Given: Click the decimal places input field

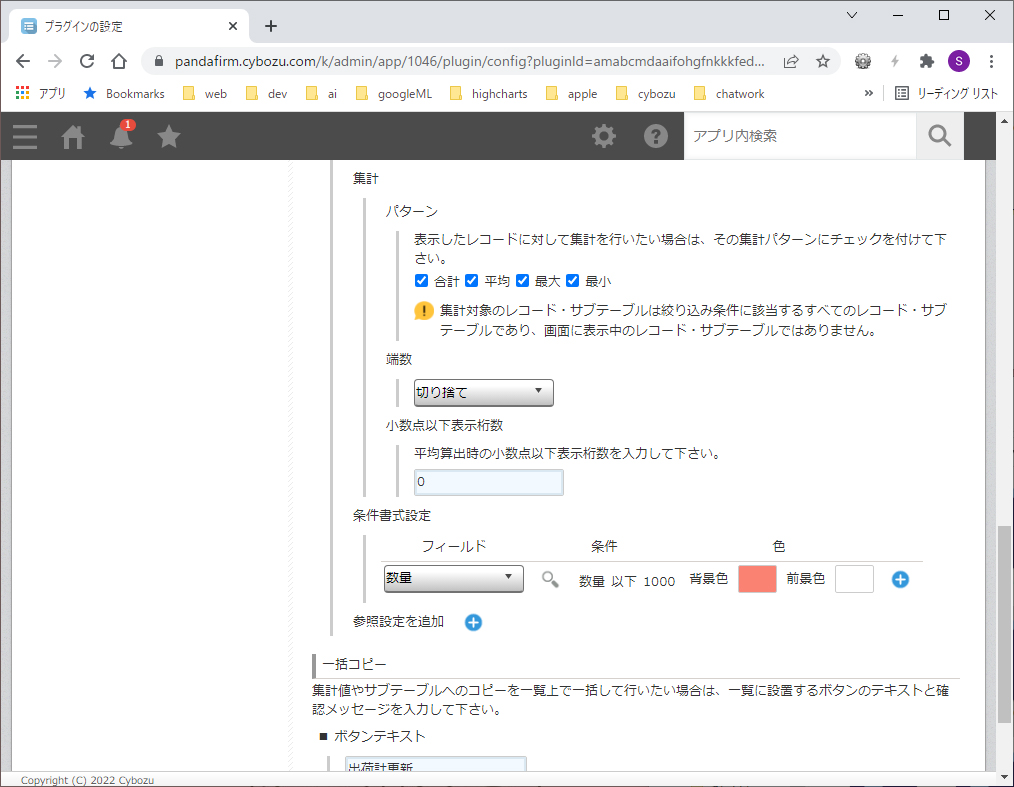Looking at the screenshot, I should point(489,482).
